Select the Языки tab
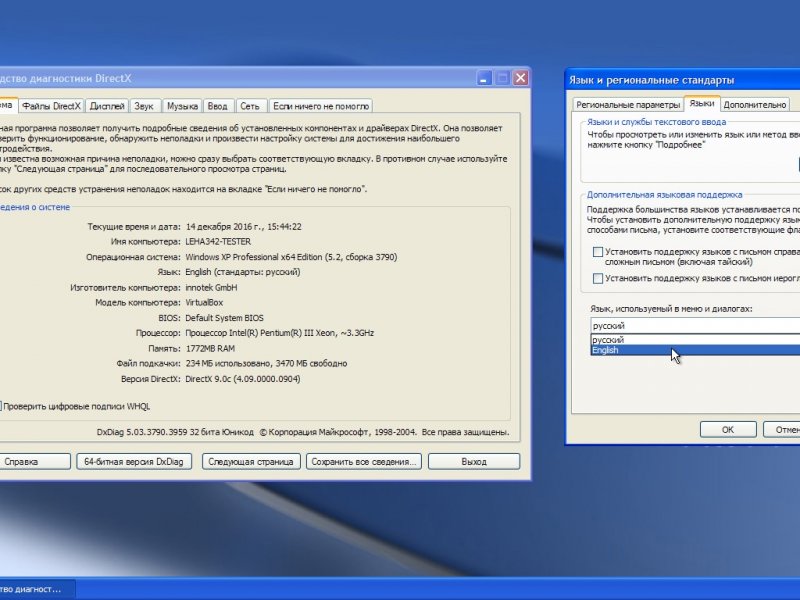The height and width of the screenshot is (600, 800). coord(702,104)
